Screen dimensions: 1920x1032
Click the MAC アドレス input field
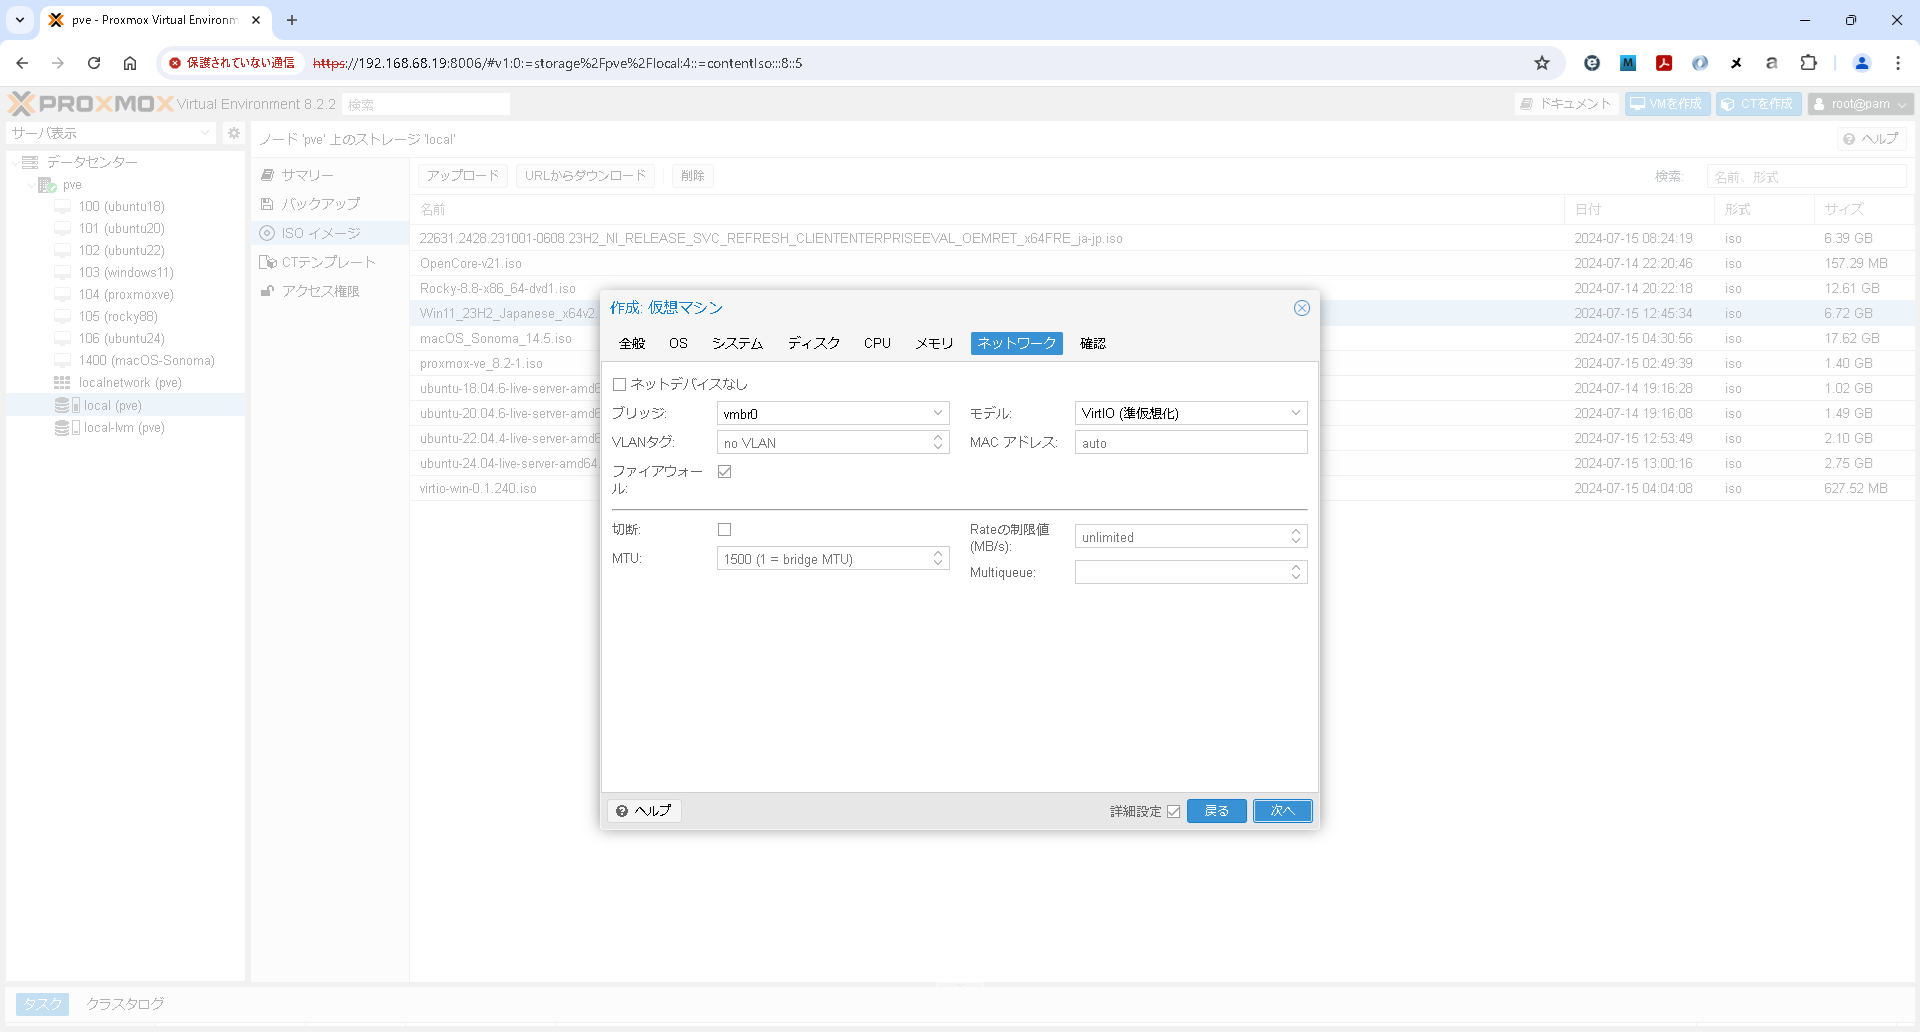(1191, 442)
